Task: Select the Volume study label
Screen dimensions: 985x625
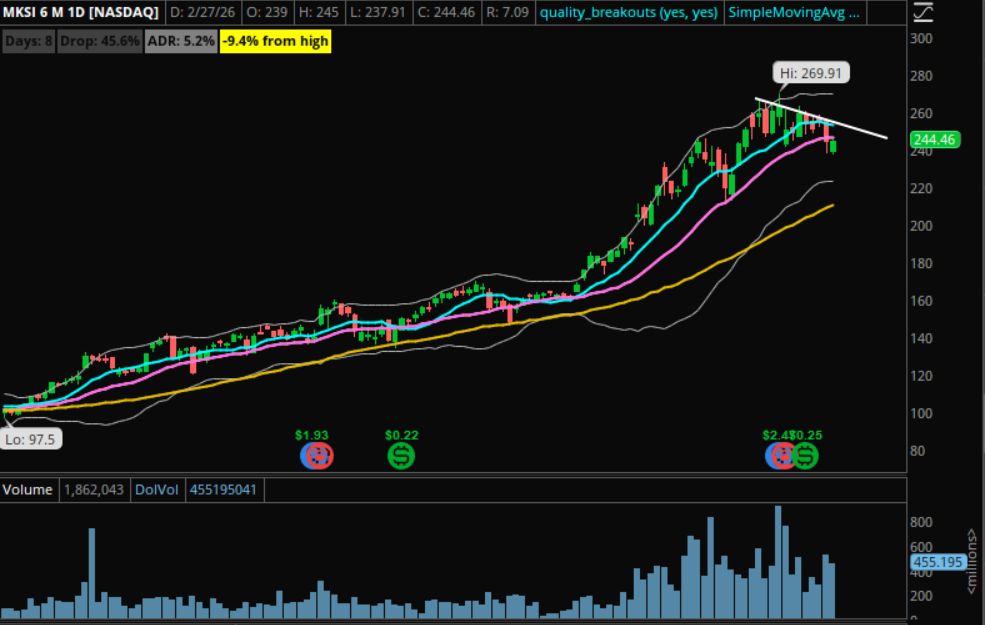Action: tap(29, 491)
